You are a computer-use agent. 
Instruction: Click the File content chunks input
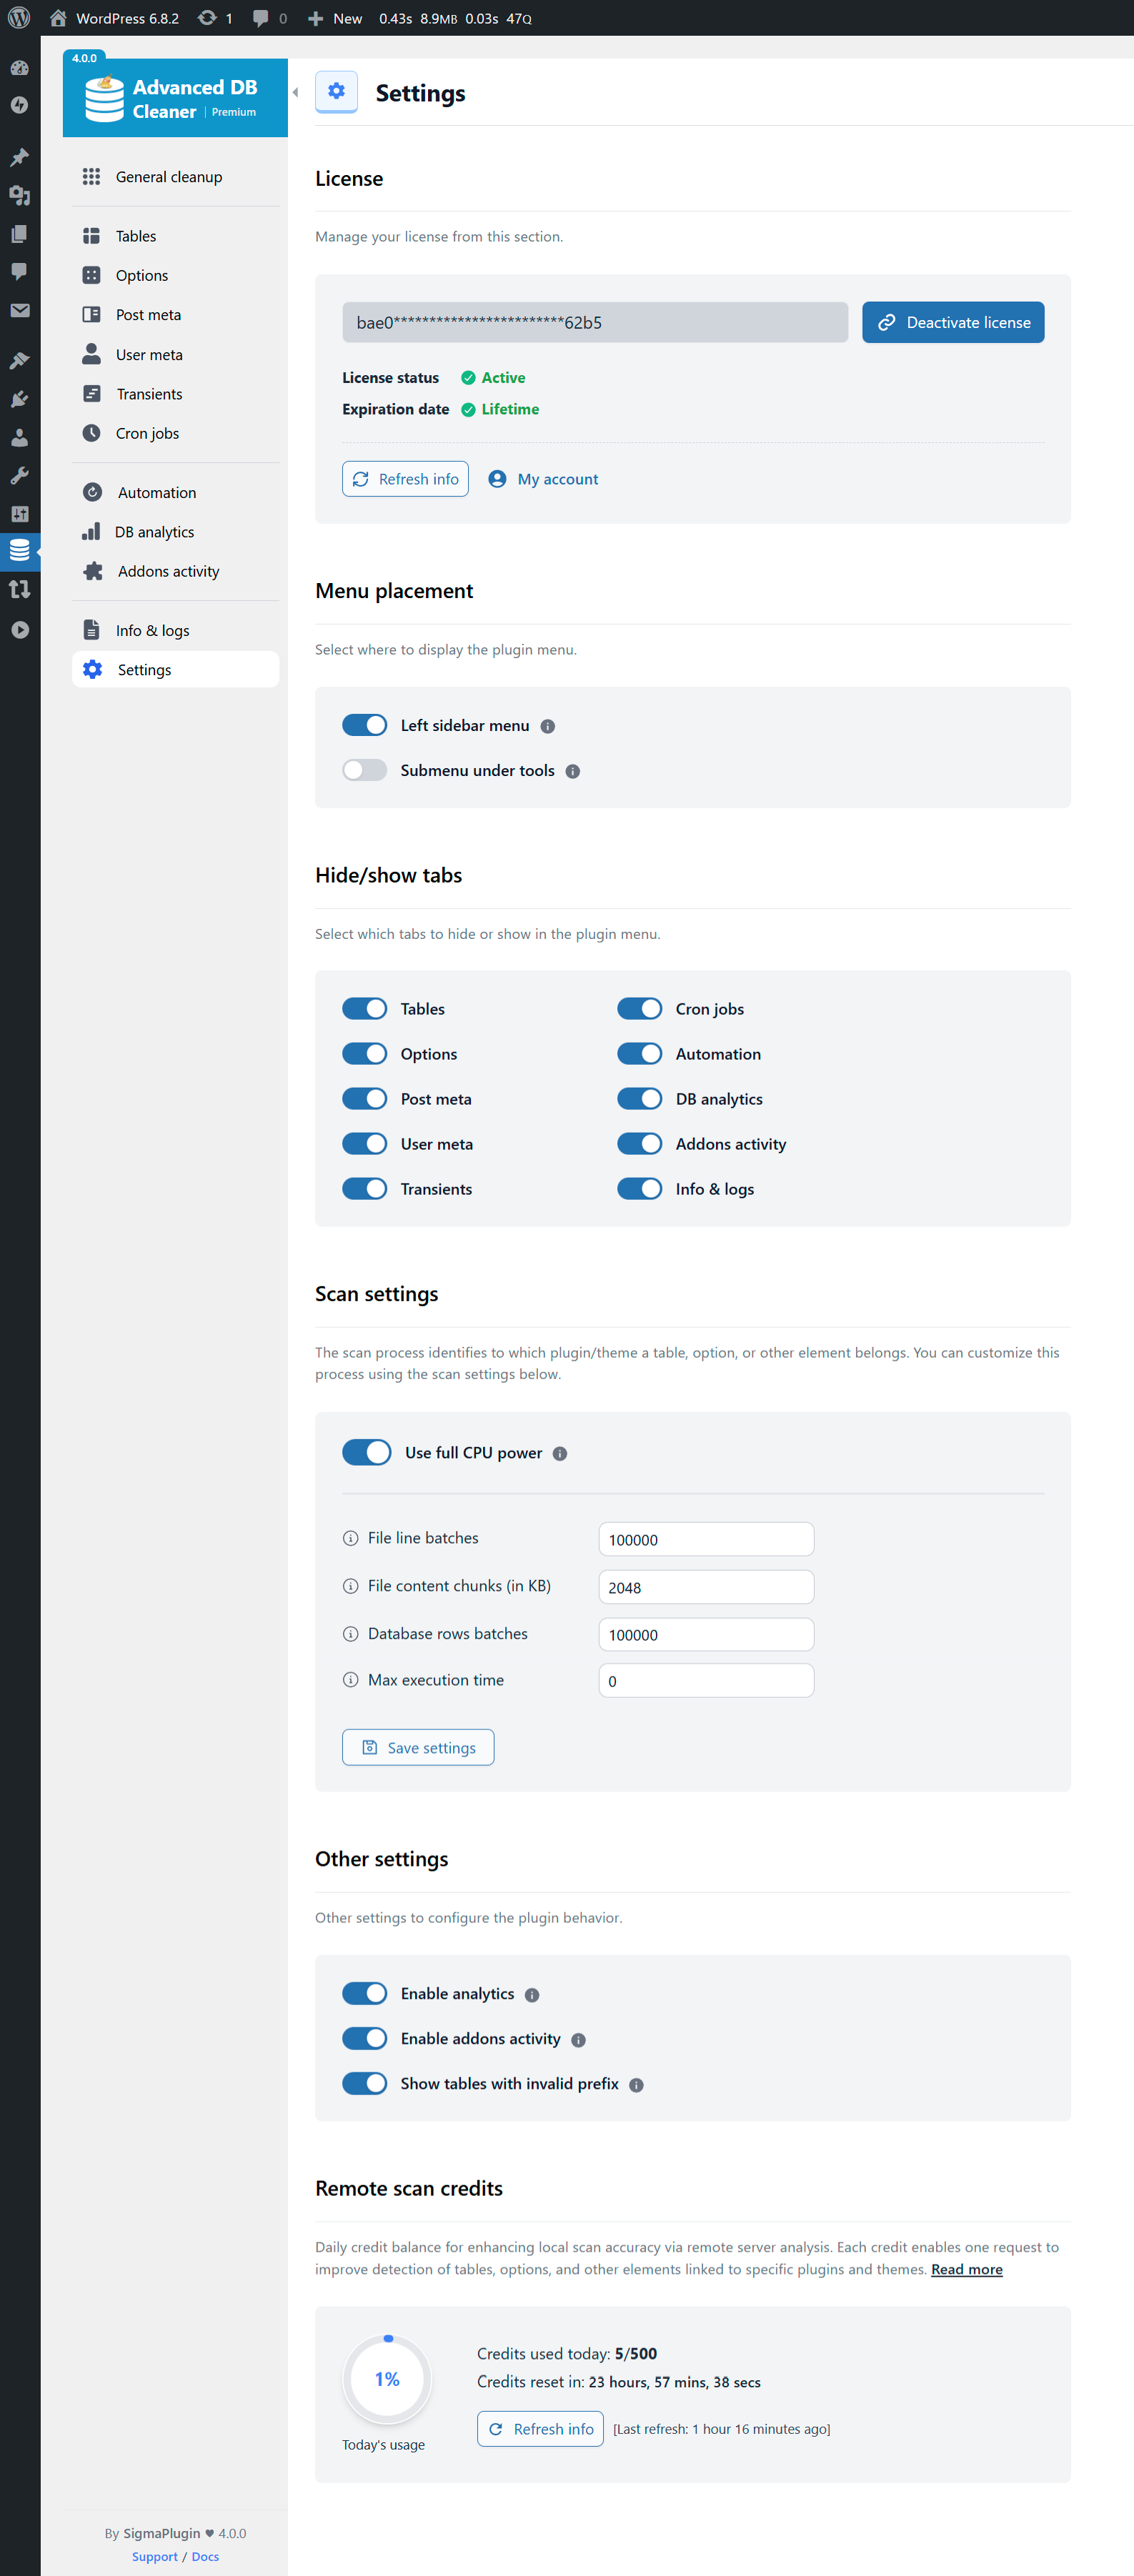point(706,1587)
